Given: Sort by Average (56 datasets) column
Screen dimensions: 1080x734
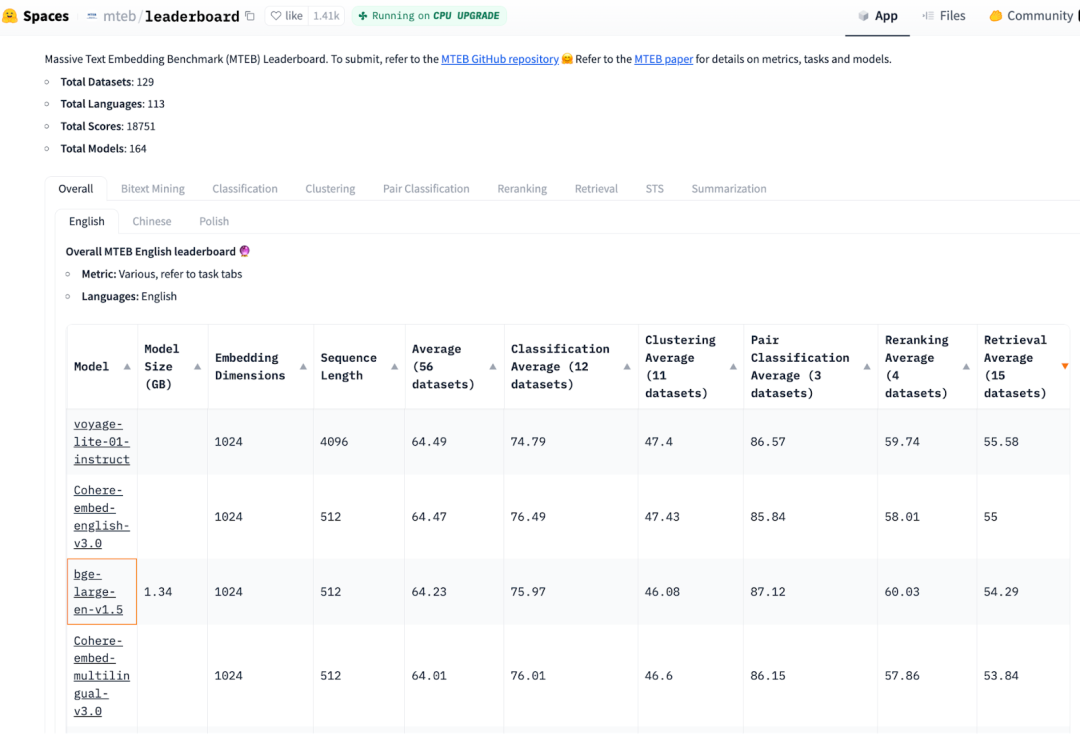Looking at the screenshot, I should pyautogui.click(x=494, y=367).
